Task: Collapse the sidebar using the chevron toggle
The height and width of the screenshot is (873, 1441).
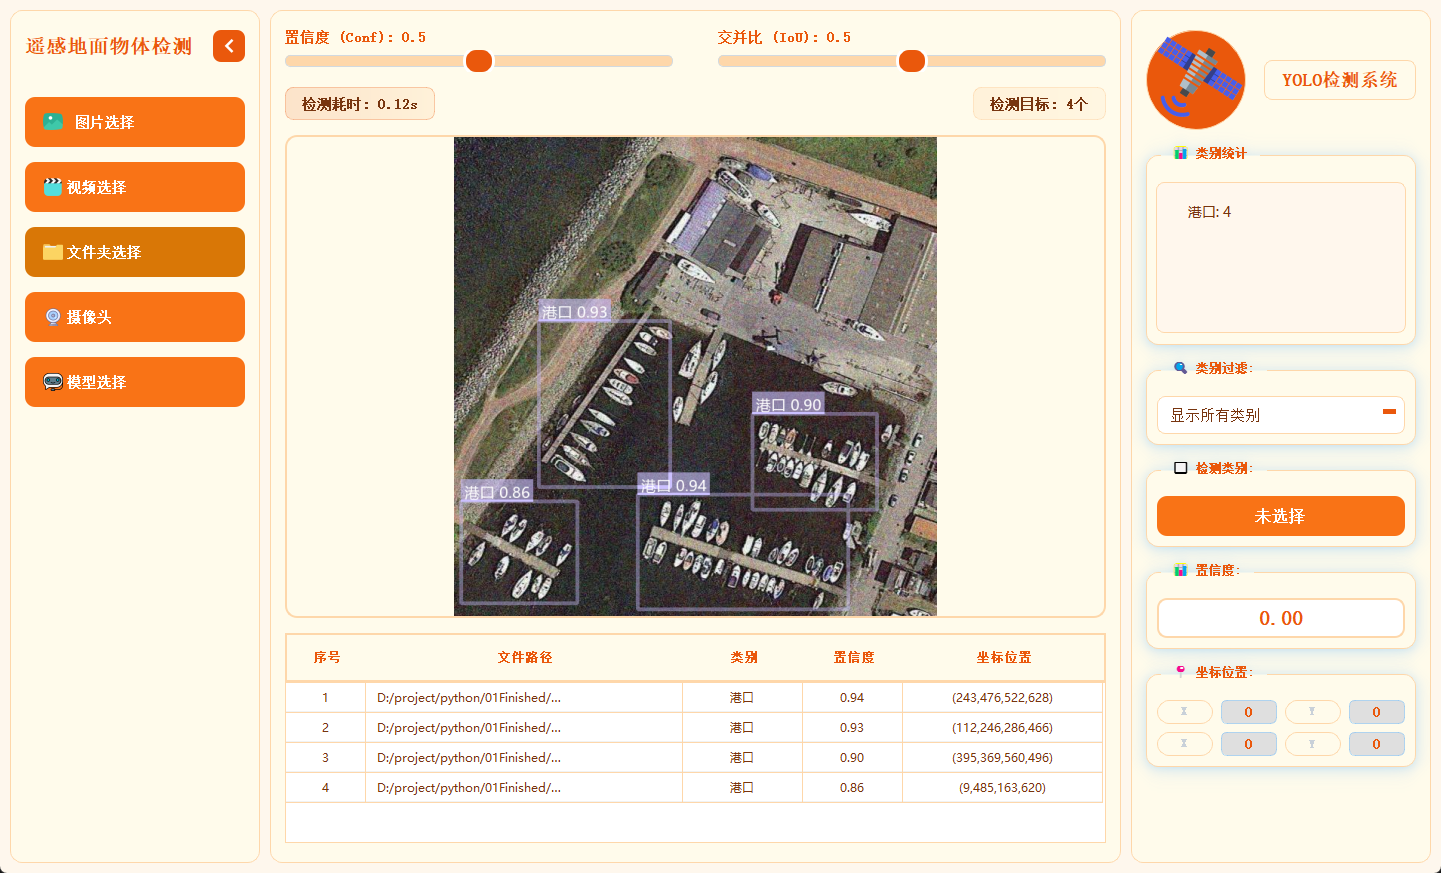Action: (x=228, y=46)
